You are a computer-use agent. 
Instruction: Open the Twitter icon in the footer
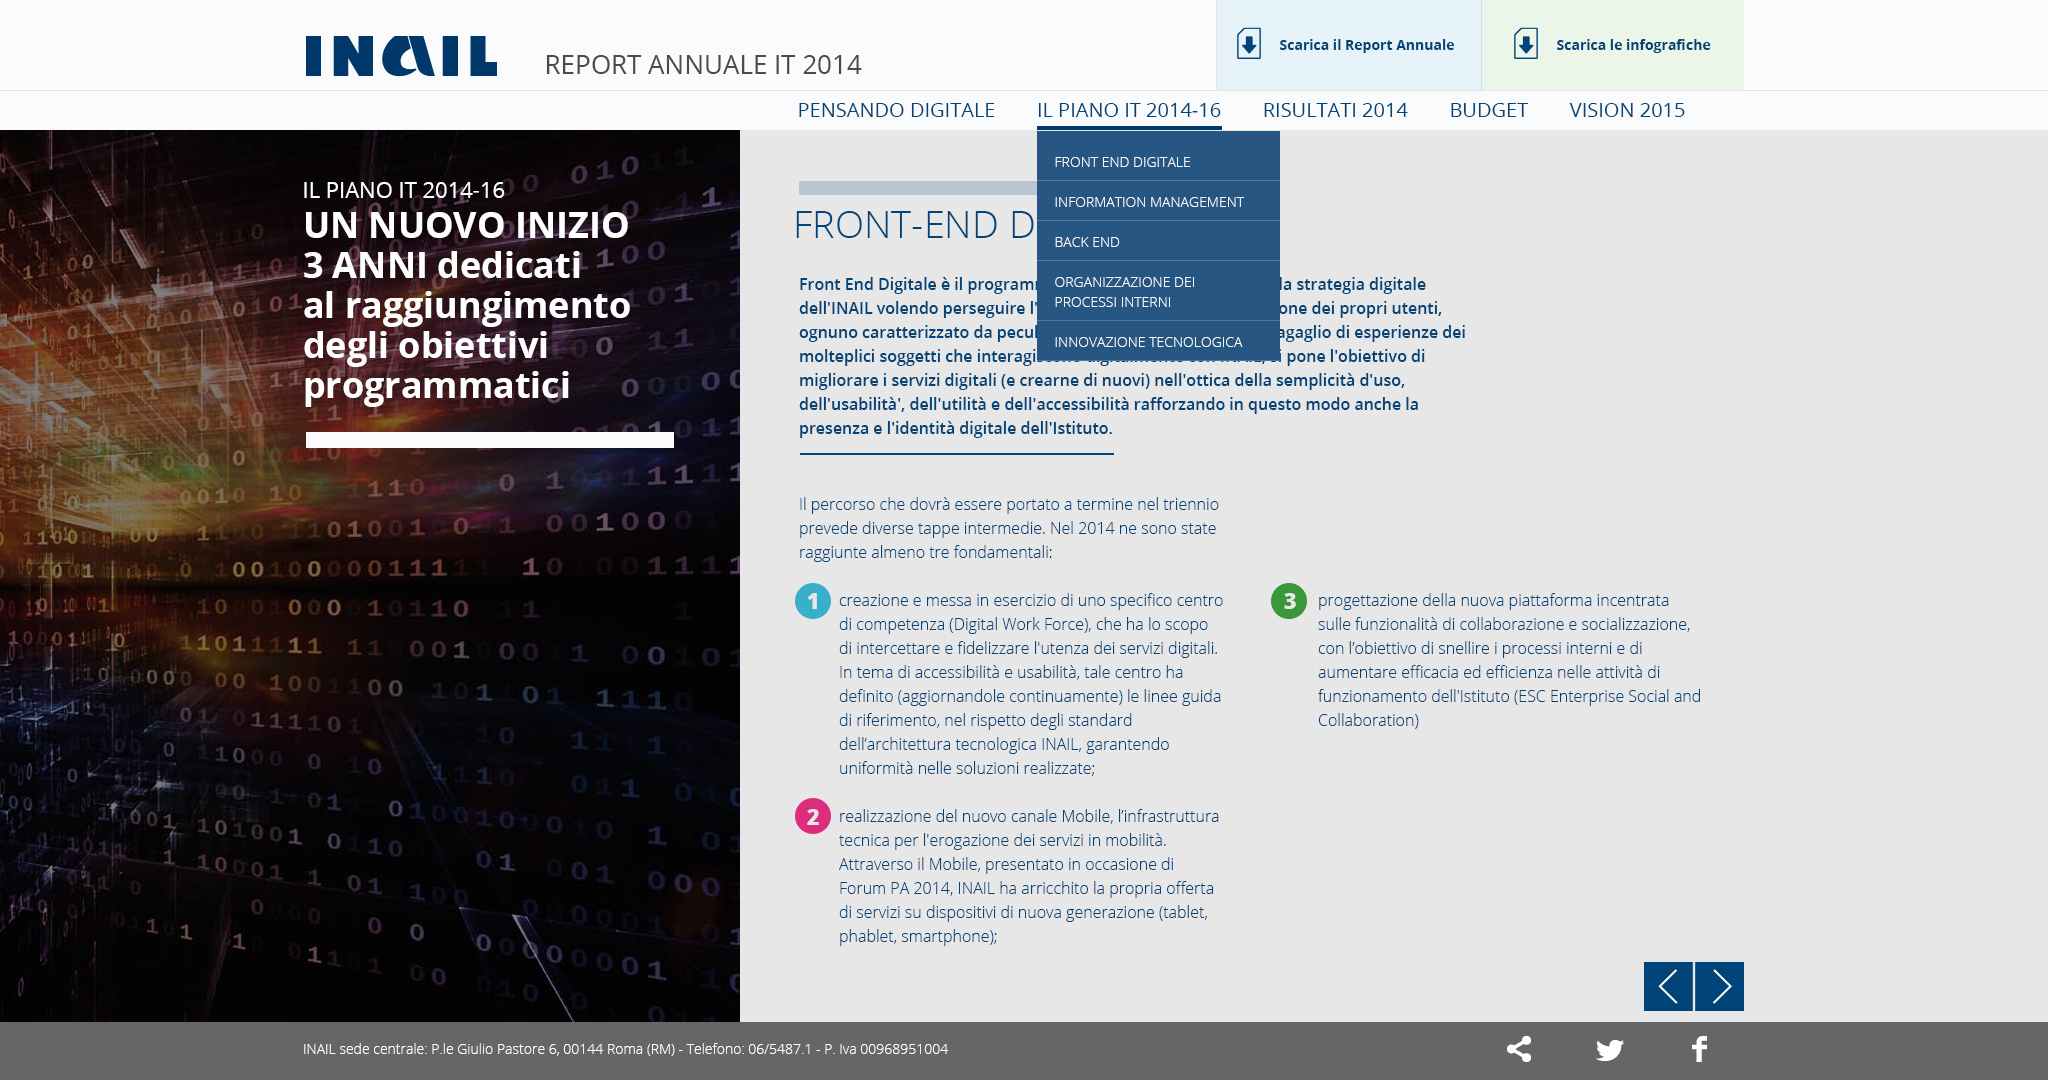(1610, 1050)
